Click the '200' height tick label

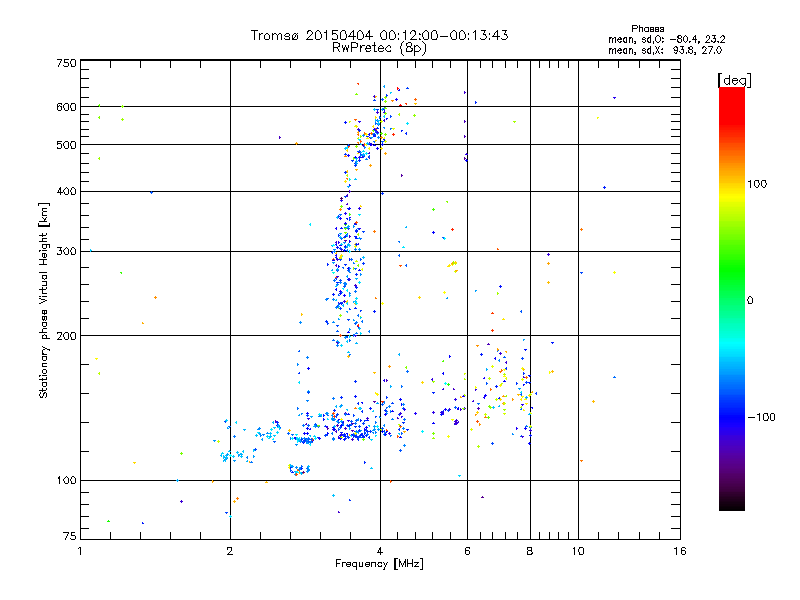66,336
